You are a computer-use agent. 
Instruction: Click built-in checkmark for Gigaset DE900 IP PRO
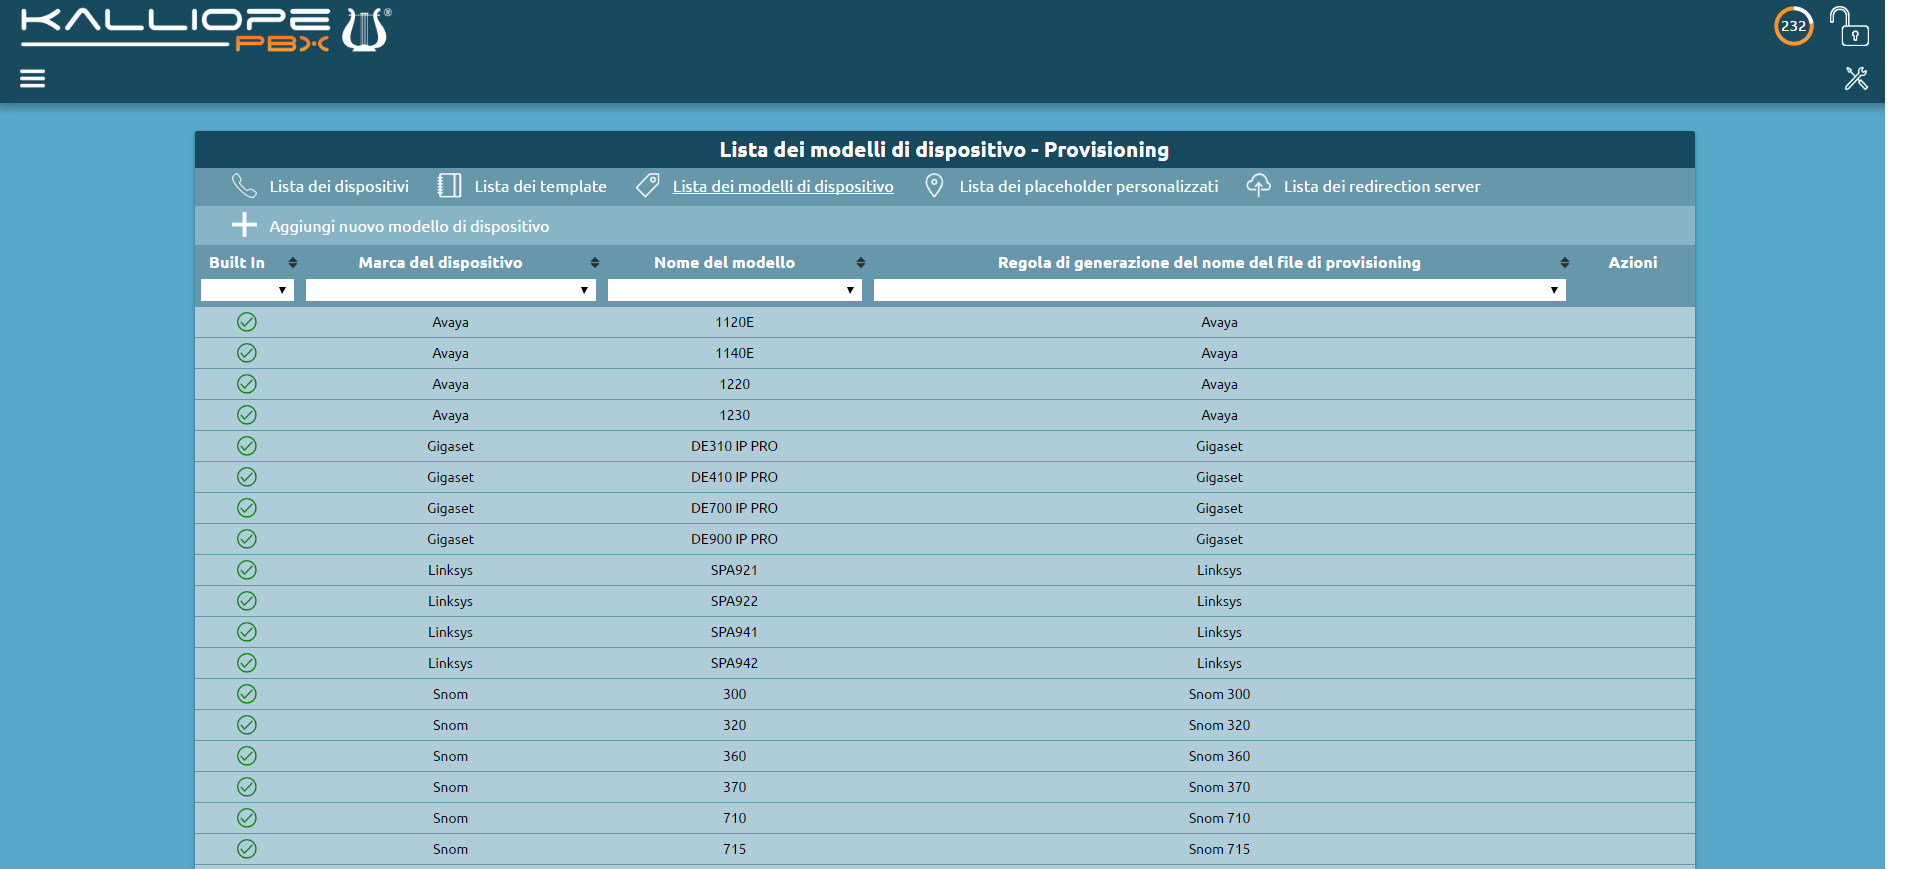247,539
